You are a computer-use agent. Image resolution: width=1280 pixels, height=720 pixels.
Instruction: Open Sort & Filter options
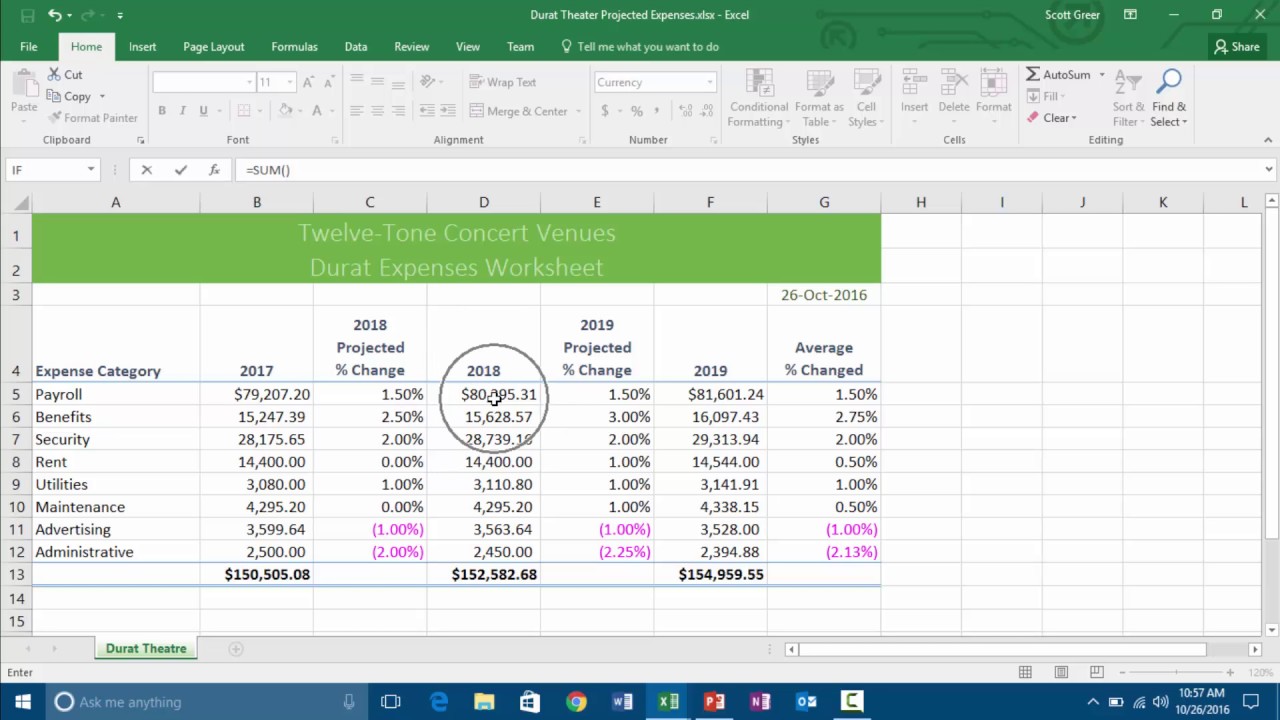(x=1128, y=99)
